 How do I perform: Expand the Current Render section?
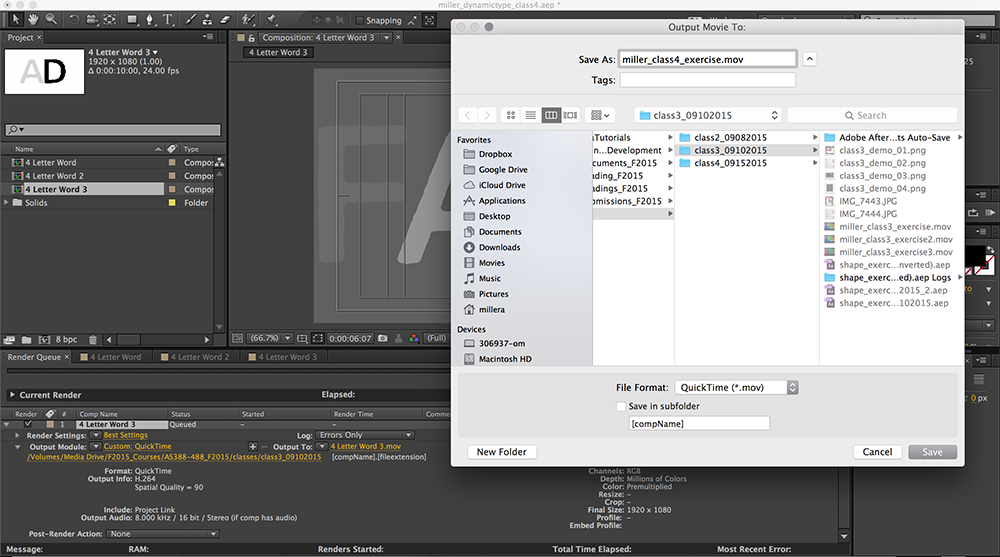coord(12,395)
